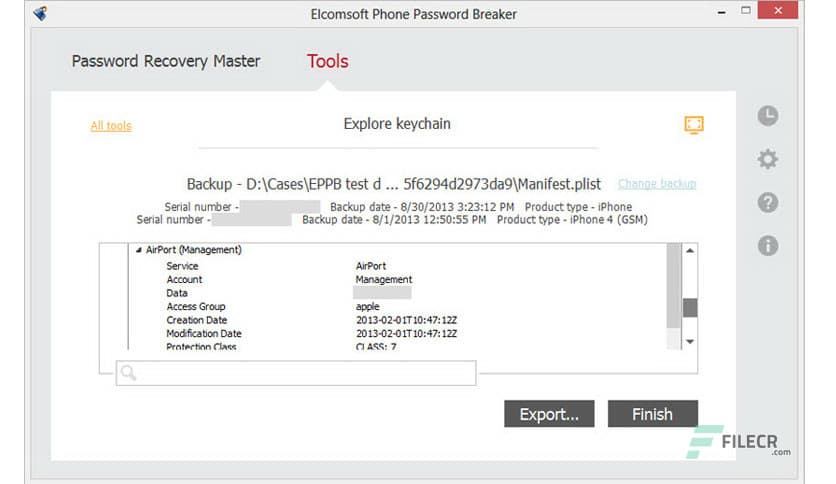Click the scrollbar up arrow
The height and width of the screenshot is (484, 836).
coord(690,251)
